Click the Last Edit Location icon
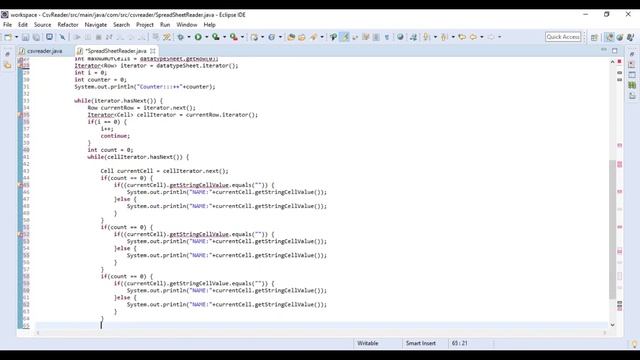Image resolution: width=640 pixels, height=360 pixels. click(x=462, y=37)
